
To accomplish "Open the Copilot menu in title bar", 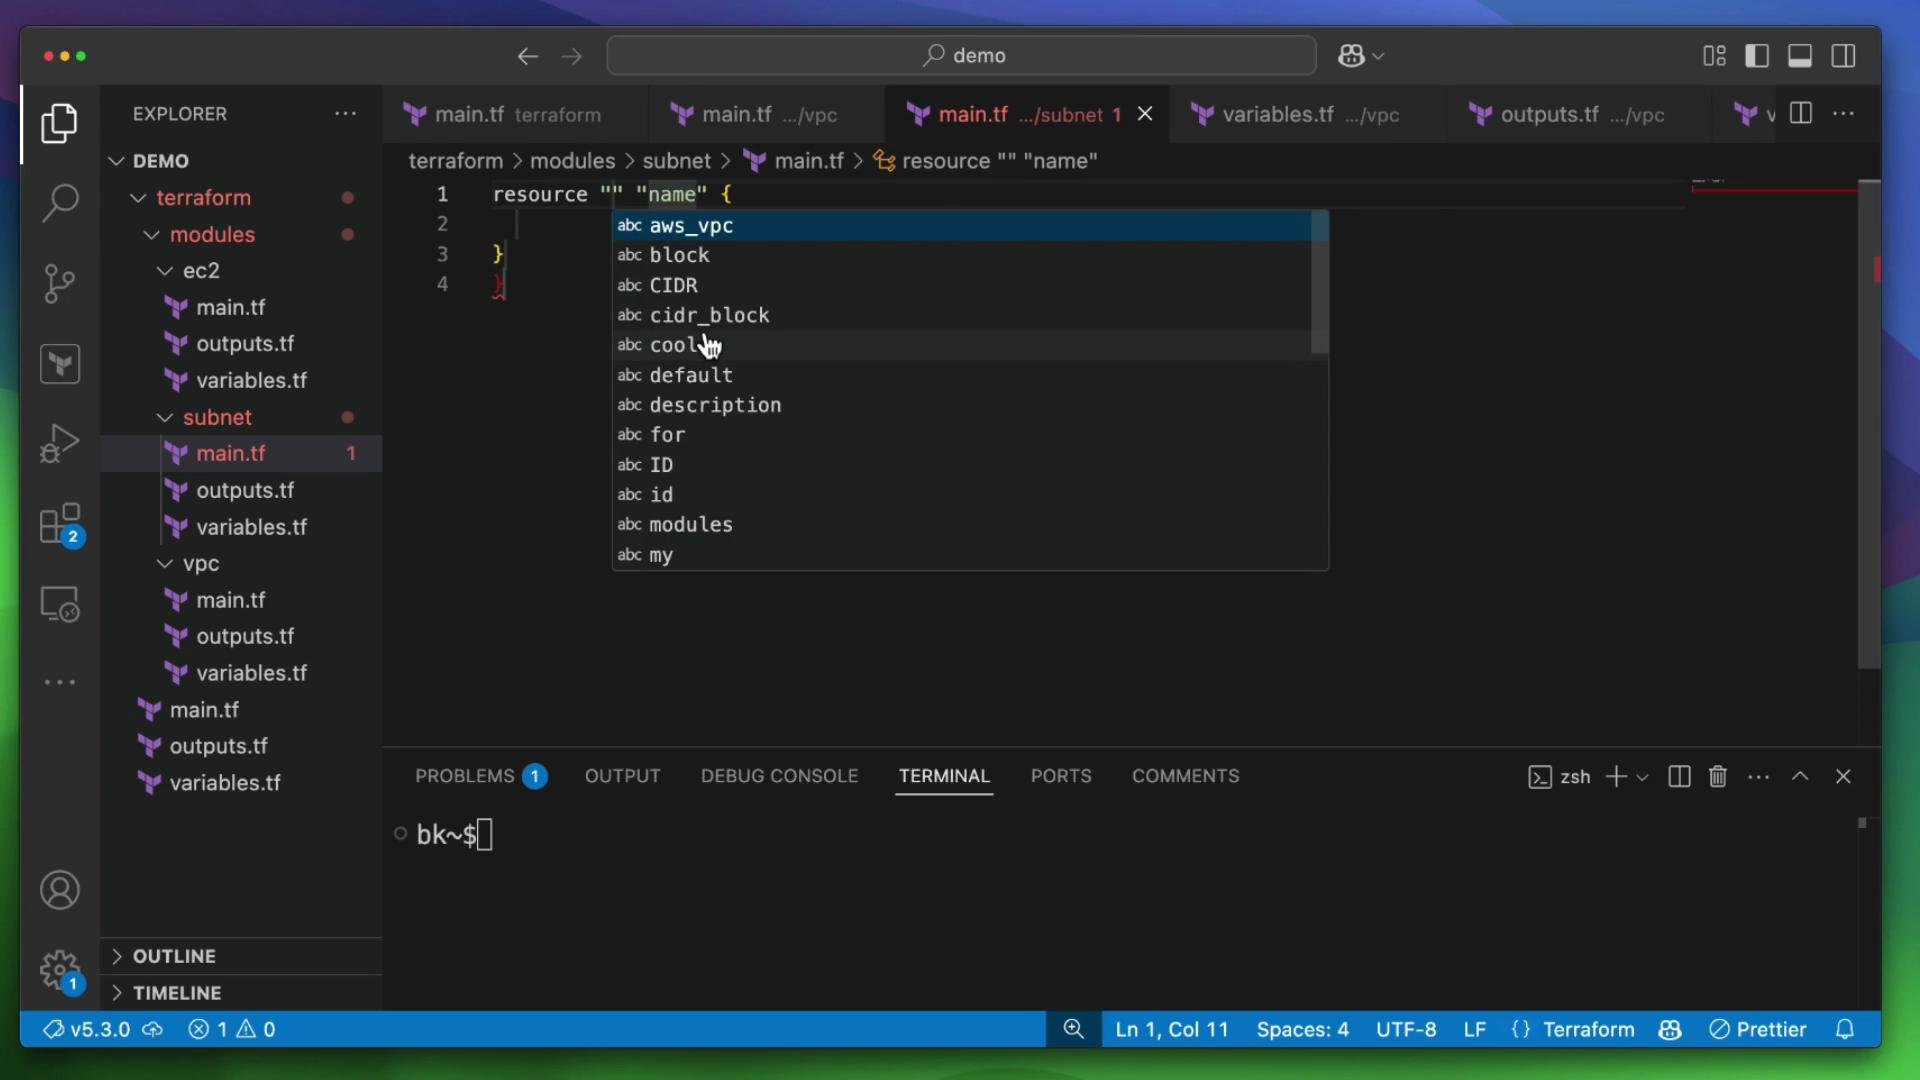I will (1361, 56).
